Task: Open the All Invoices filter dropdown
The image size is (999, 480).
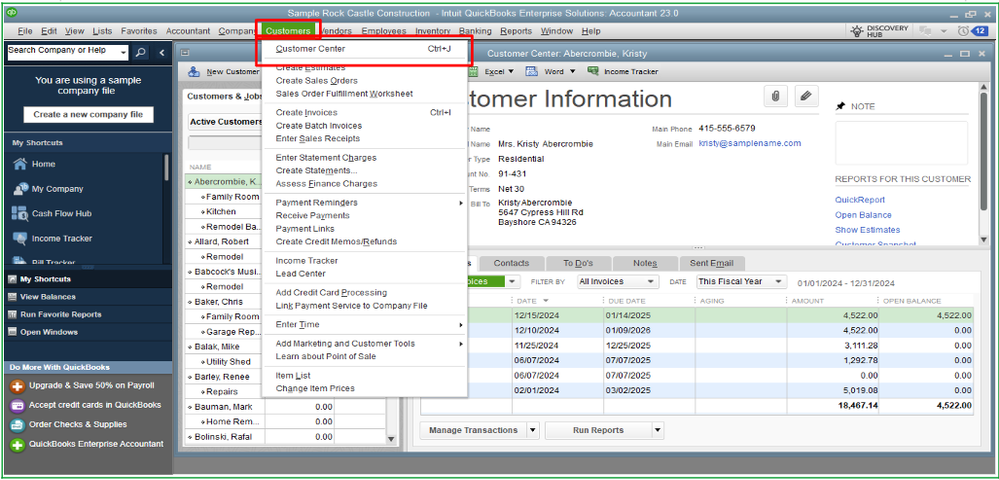Action: tap(617, 282)
